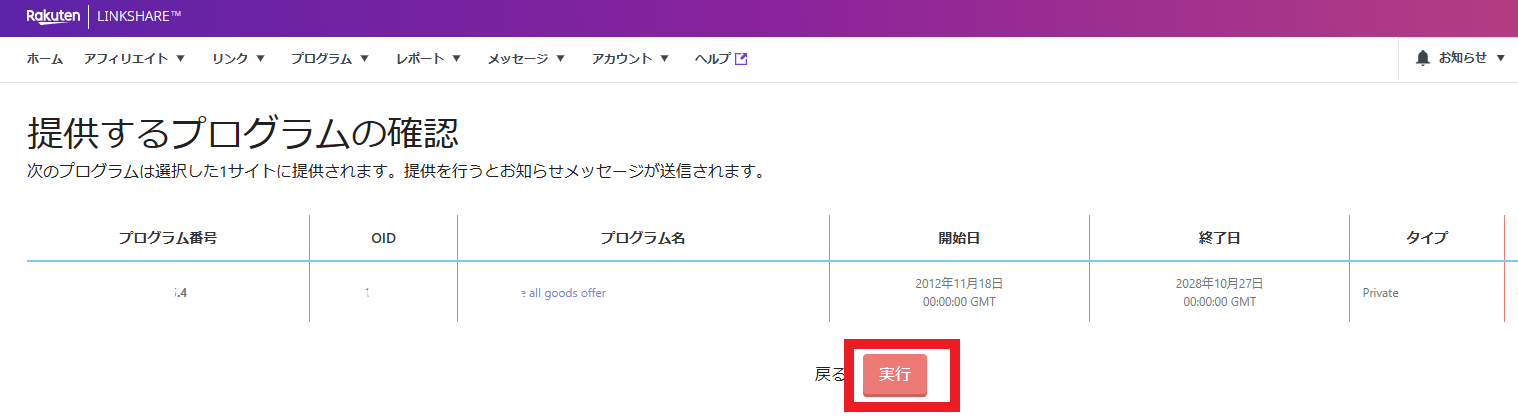Click the 終了日 column header
This screenshot has width=1518, height=419.
click(x=1218, y=238)
